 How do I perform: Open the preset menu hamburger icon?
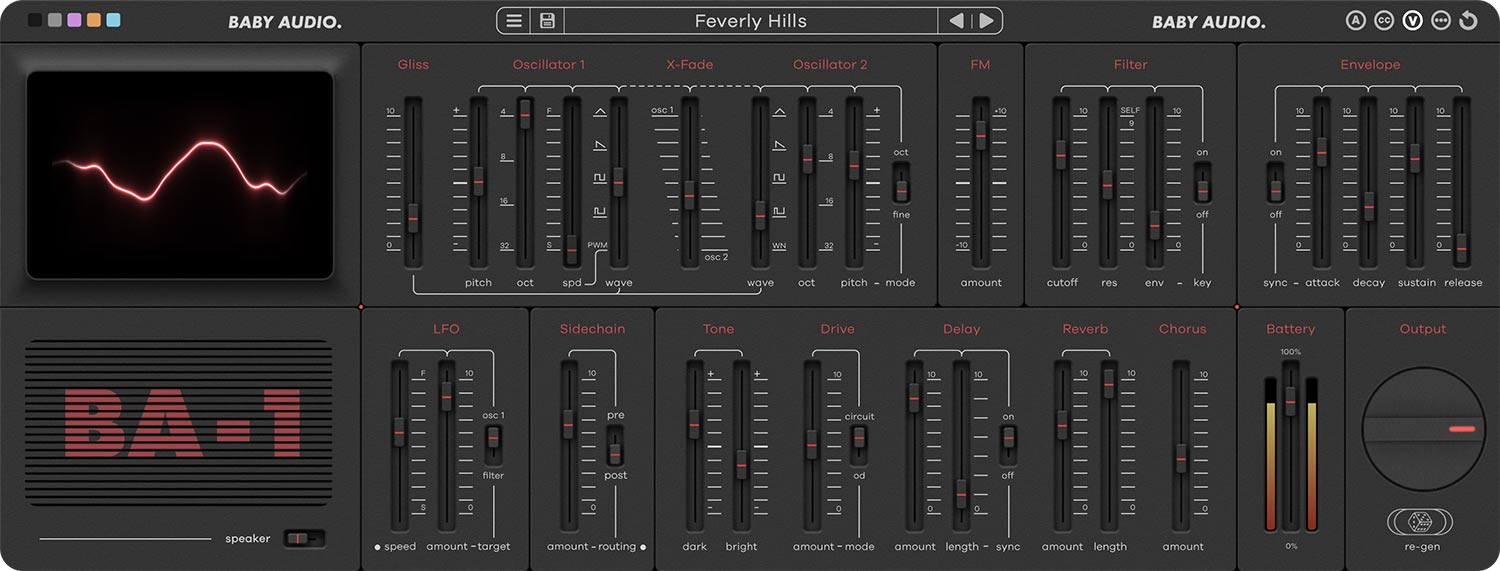click(x=514, y=21)
